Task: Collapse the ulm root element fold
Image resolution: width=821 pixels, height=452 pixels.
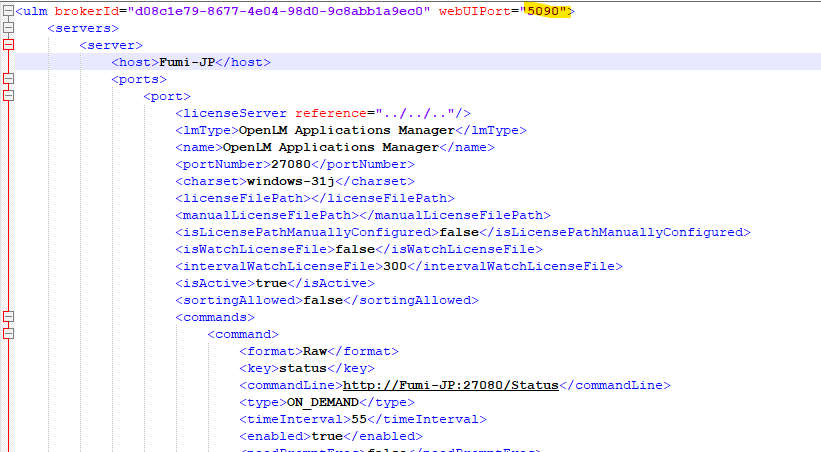Action: point(9,11)
